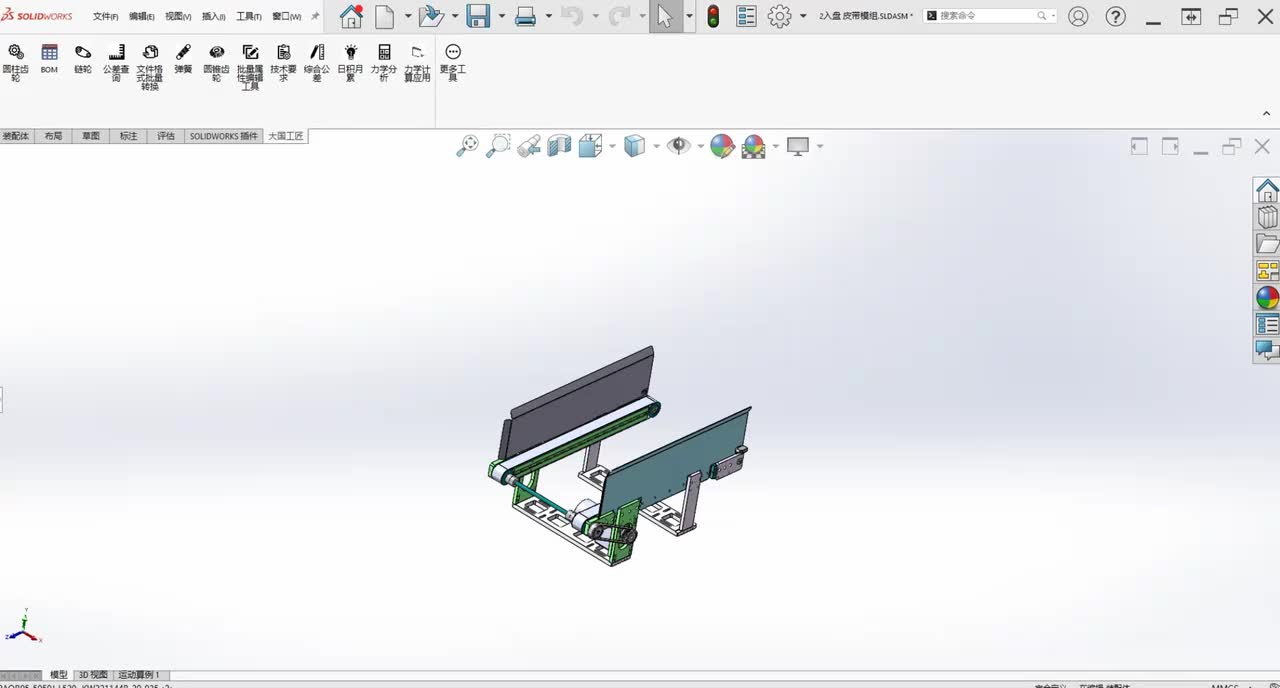The width and height of the screenshot is (1280, 688).
Task: Click the Previous View icon
Action: tap(529, 146)
